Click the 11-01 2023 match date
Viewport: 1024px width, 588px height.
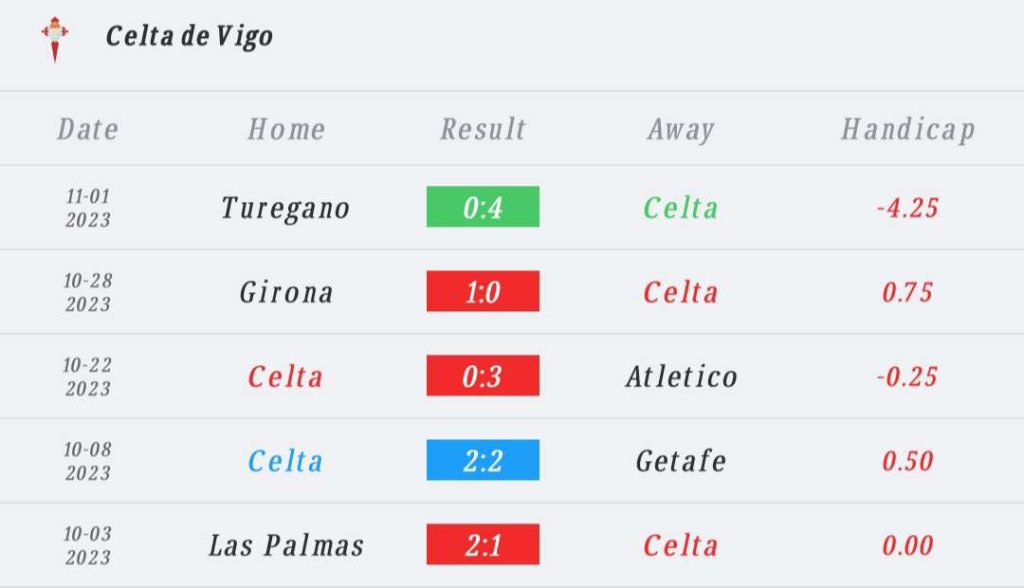(x=88, y=208)
